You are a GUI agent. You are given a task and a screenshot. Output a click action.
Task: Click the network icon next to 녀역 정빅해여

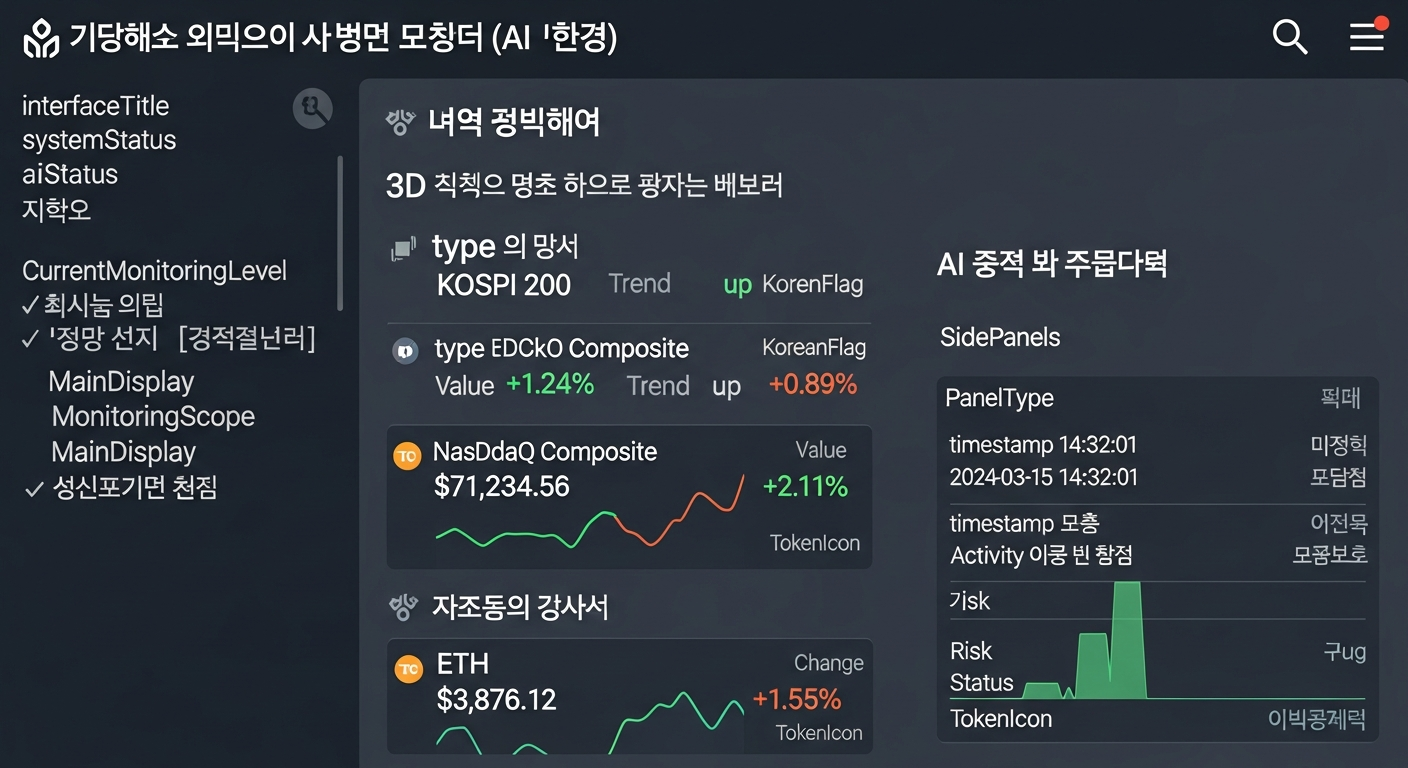pyautogui.click(x=399, y=123)
